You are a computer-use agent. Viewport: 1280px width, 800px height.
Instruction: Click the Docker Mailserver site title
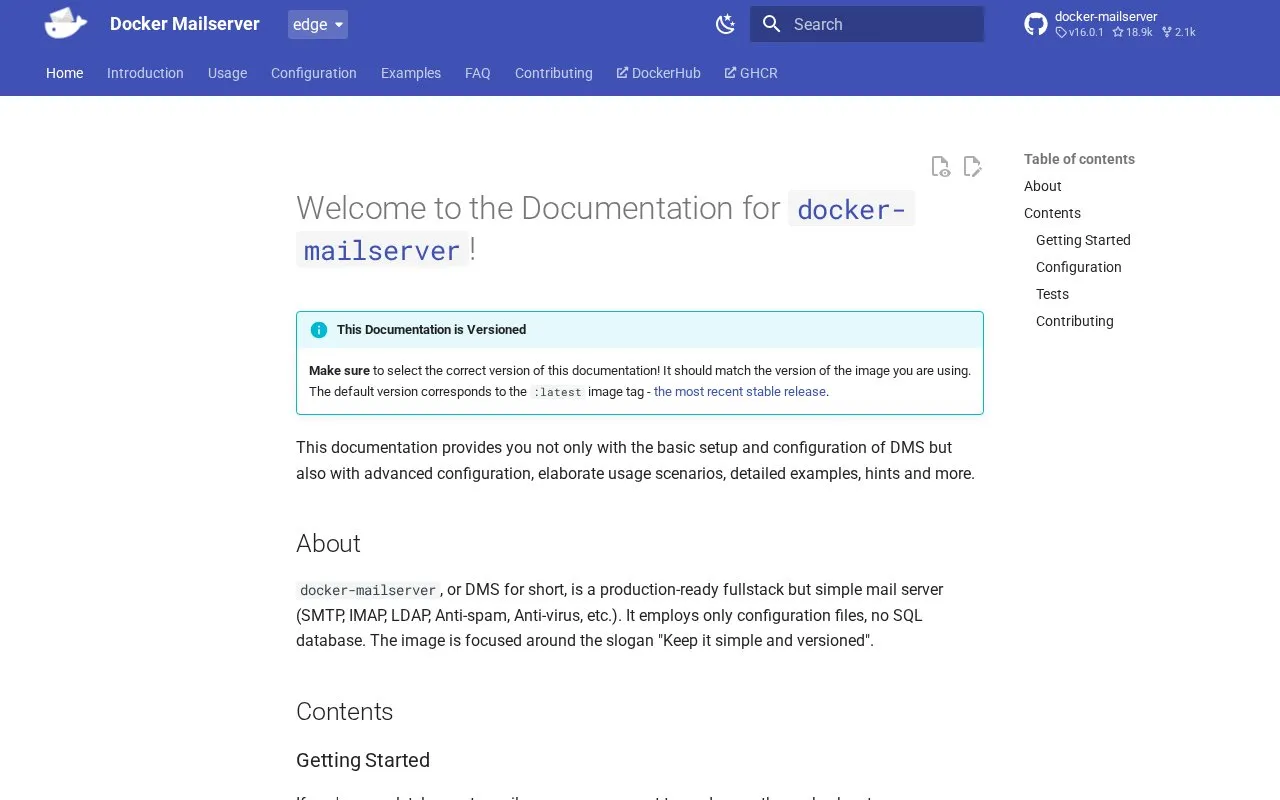pos(185,24)
